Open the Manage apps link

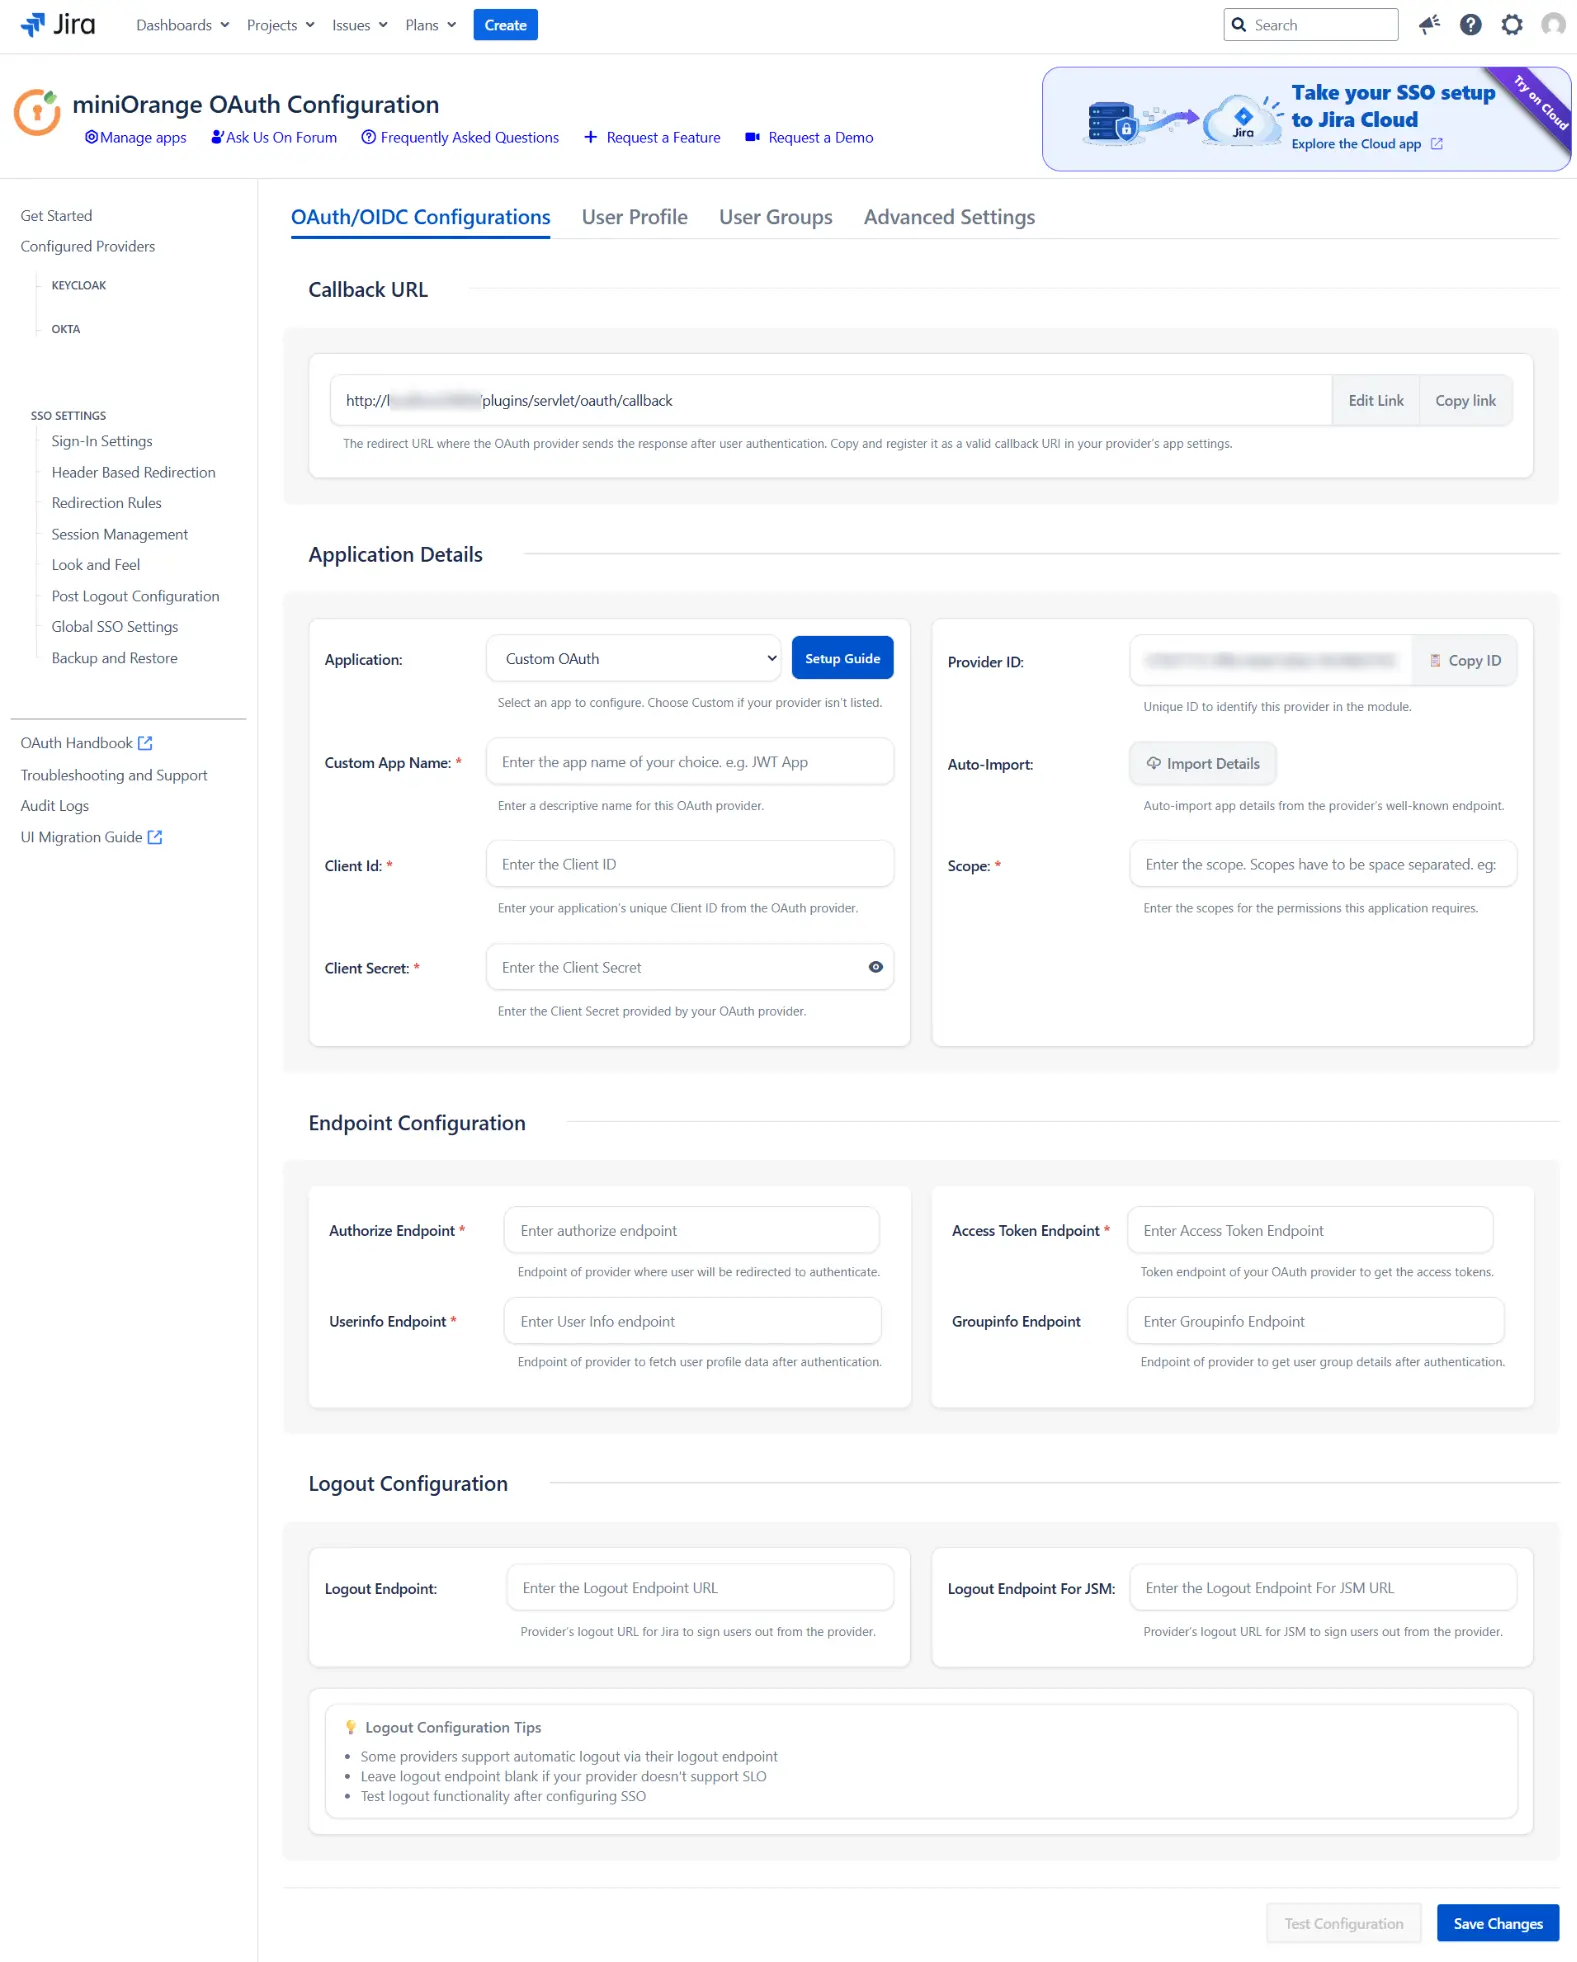136,137
